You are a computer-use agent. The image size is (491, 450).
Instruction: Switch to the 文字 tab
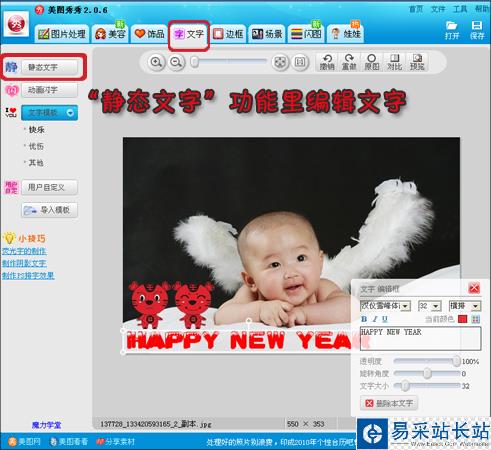(189, 34)
